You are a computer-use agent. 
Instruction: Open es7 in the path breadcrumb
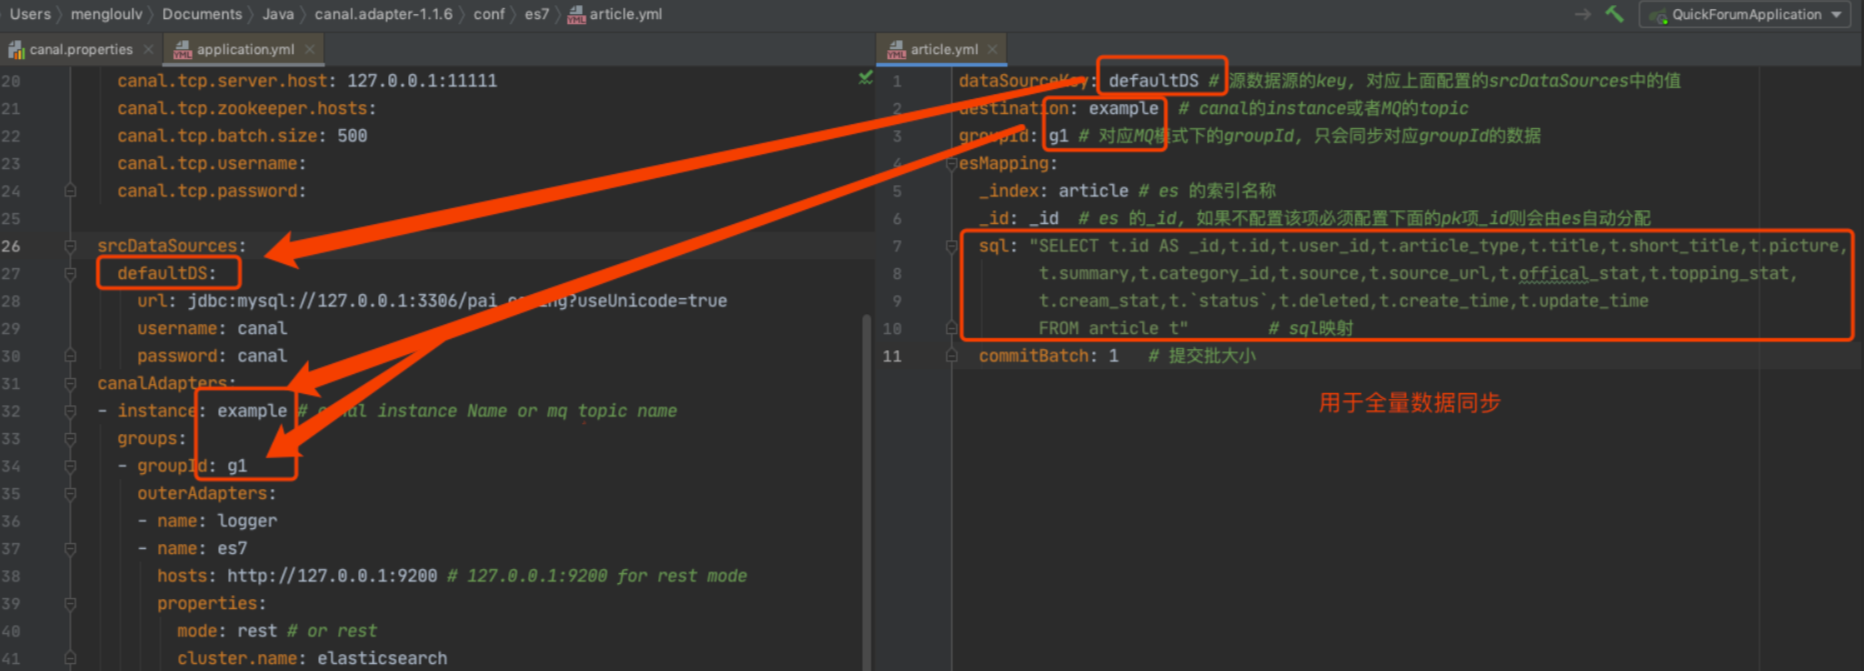coord(537,14)
